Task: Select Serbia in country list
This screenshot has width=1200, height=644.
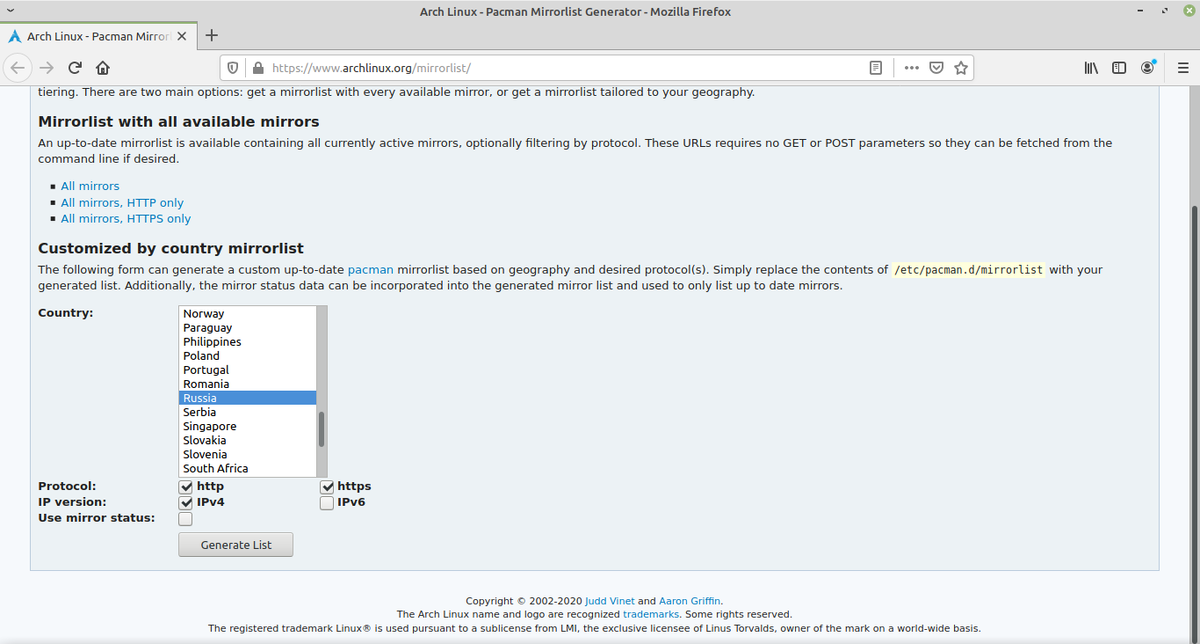Action: coord(247,412)
